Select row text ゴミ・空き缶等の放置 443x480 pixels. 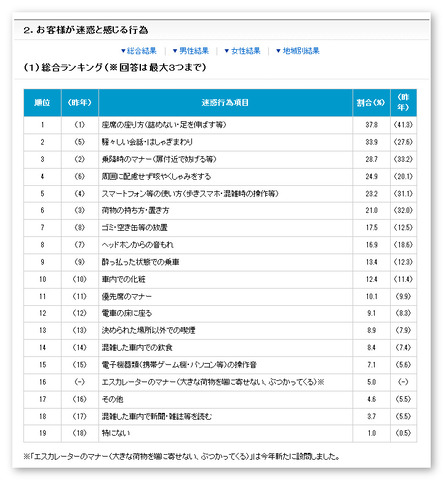click(x=134, y=227)
